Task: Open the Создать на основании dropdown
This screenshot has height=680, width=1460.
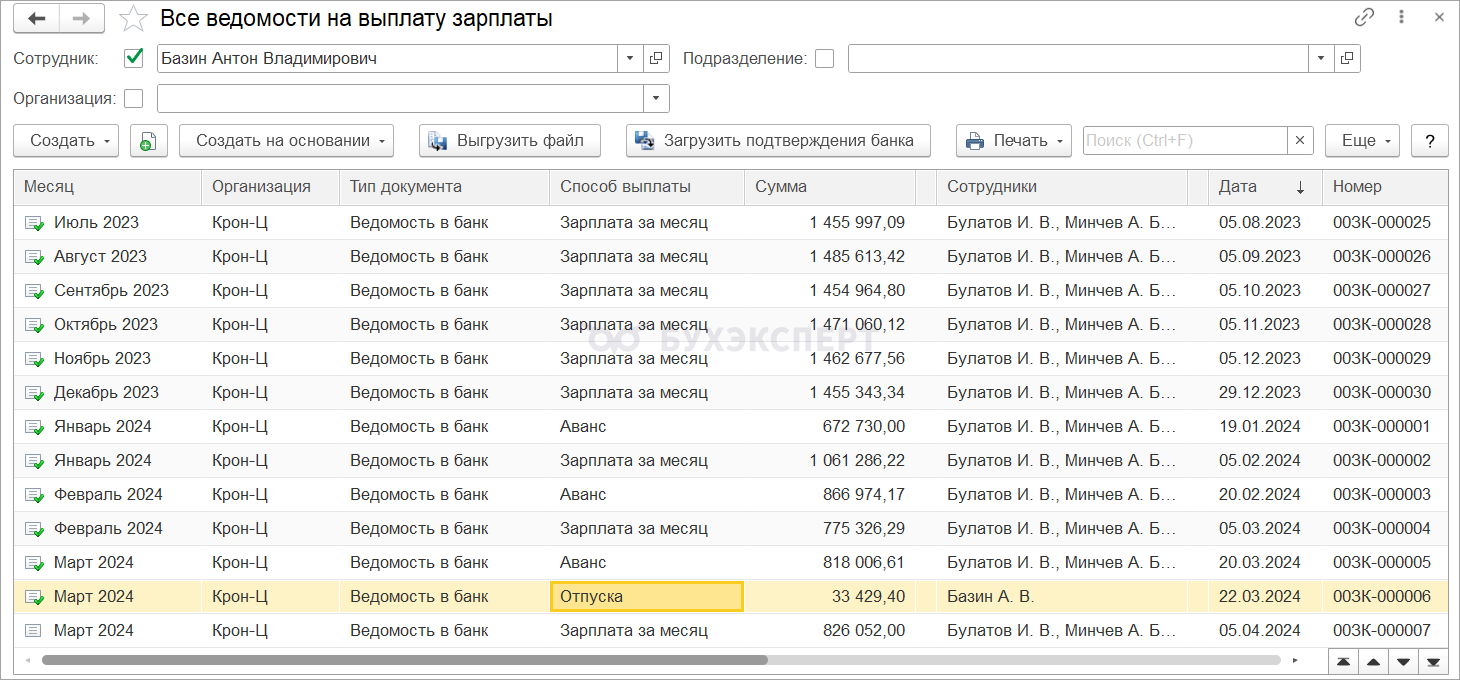Action: 286,141
